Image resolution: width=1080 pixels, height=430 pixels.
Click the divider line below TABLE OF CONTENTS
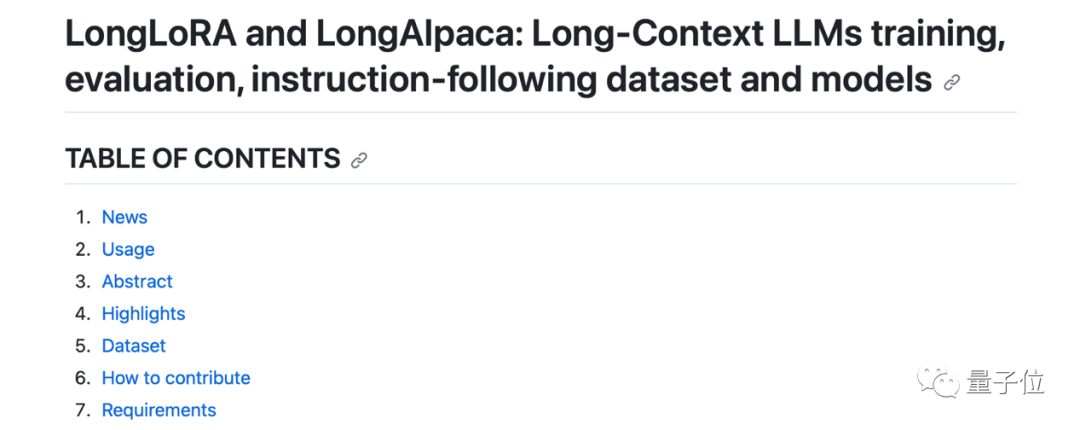tap(540, 183)
